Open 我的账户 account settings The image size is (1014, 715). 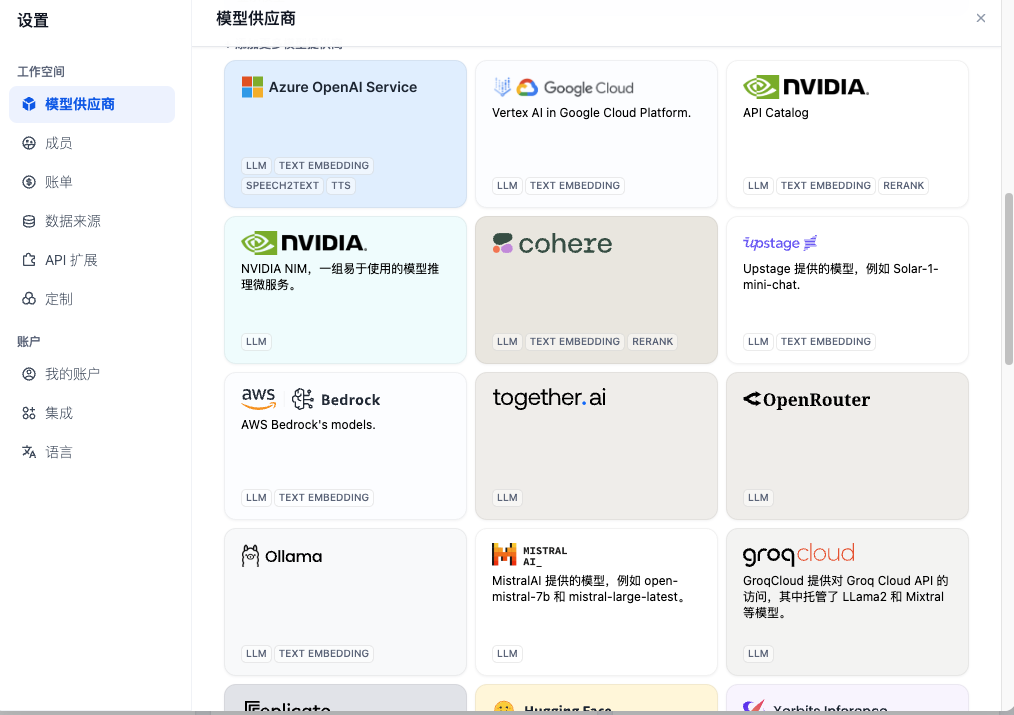[72, 374]
